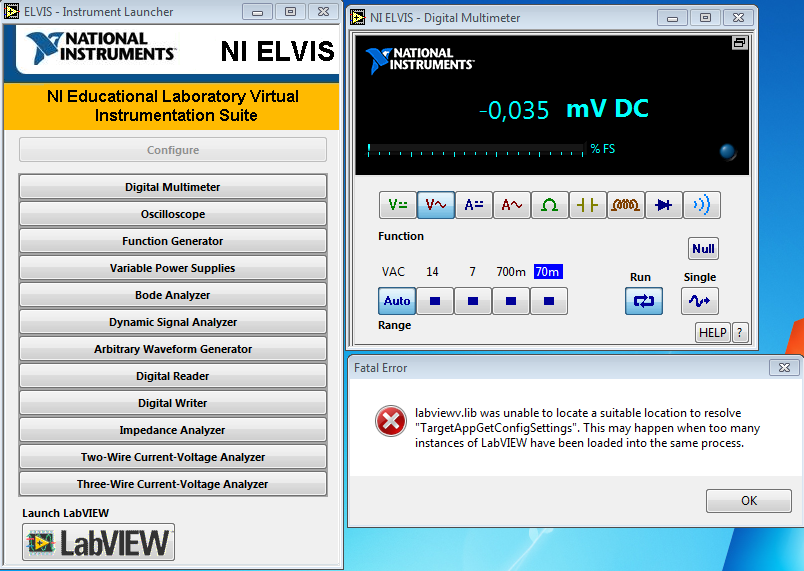Image resolution: width=804 pixels, height=571 pixels.
Task: Click restore icon in multimeter display corner
Action: click(x=739, y=43)
